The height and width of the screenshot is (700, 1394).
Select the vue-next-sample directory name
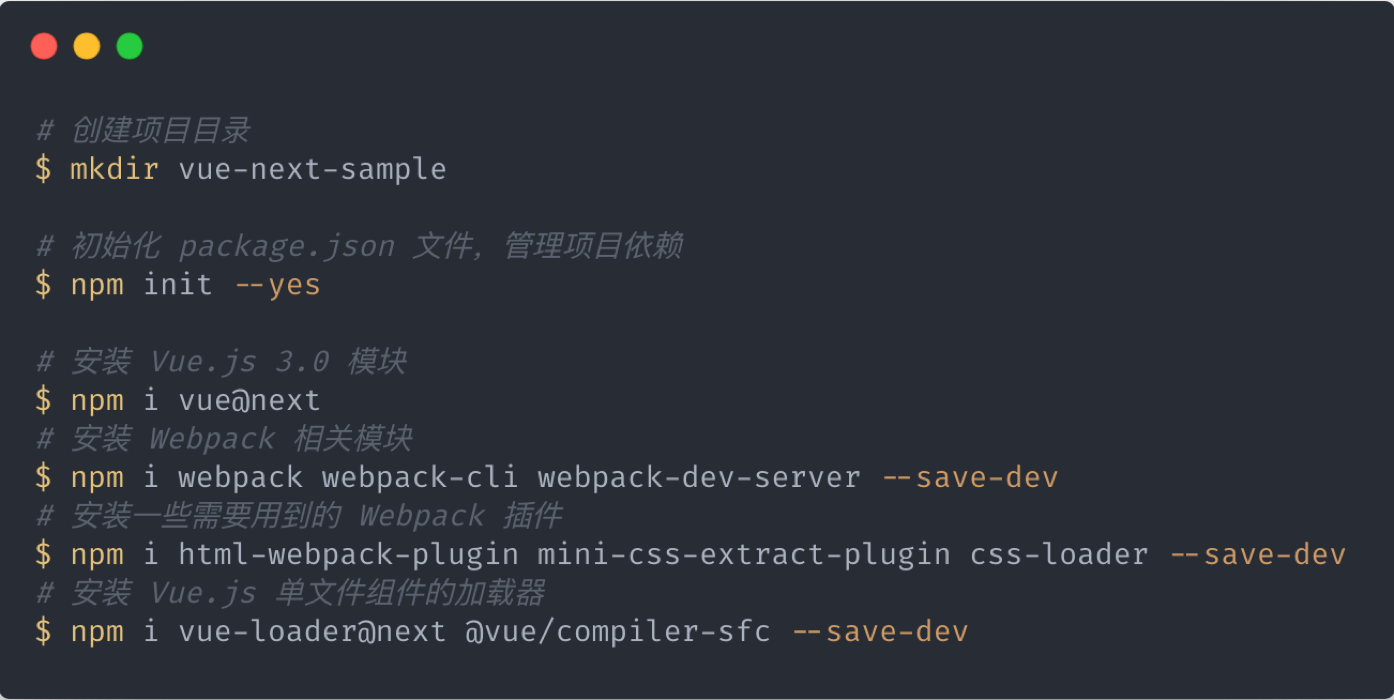click(x=313, y=169)
